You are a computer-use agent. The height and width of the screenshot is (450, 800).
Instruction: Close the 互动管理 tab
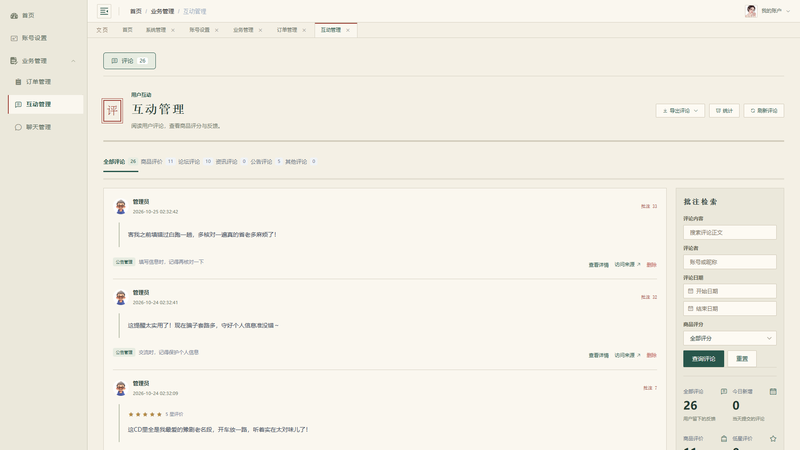348,30
